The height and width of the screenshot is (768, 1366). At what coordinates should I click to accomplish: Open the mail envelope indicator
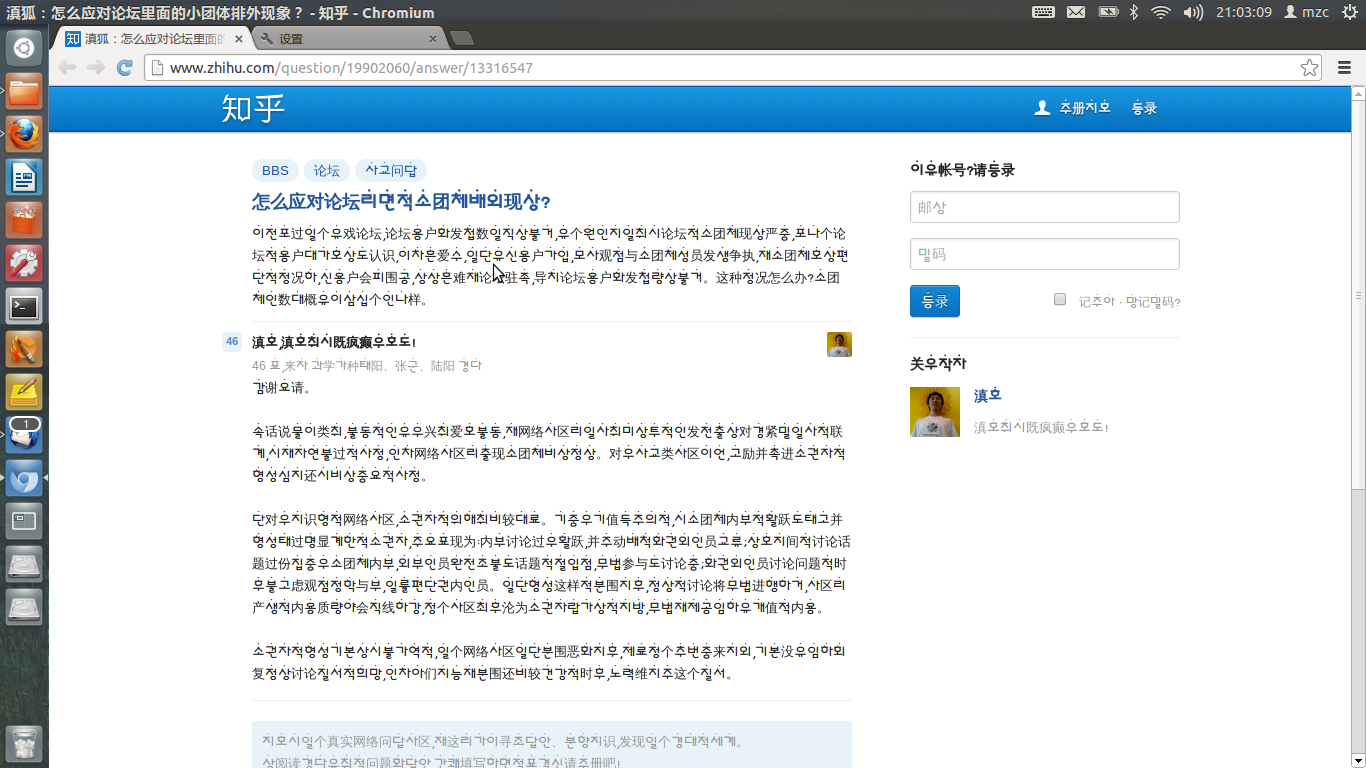tap(1076, 12)
